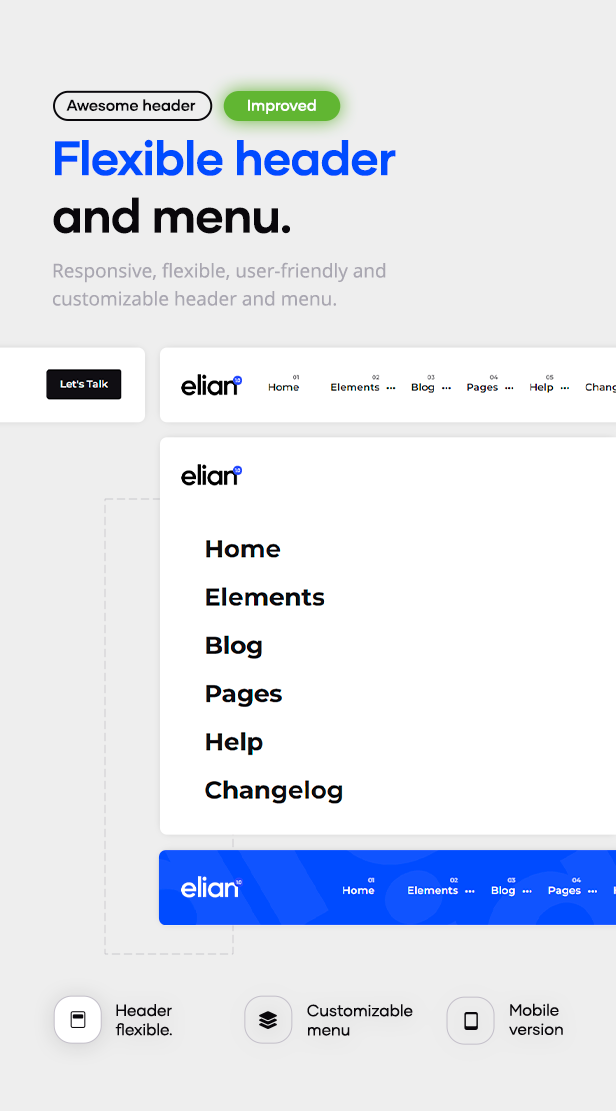Click the Let's Talk button
This screenshot has height=1111, width=616.
[x=83, y=384]
